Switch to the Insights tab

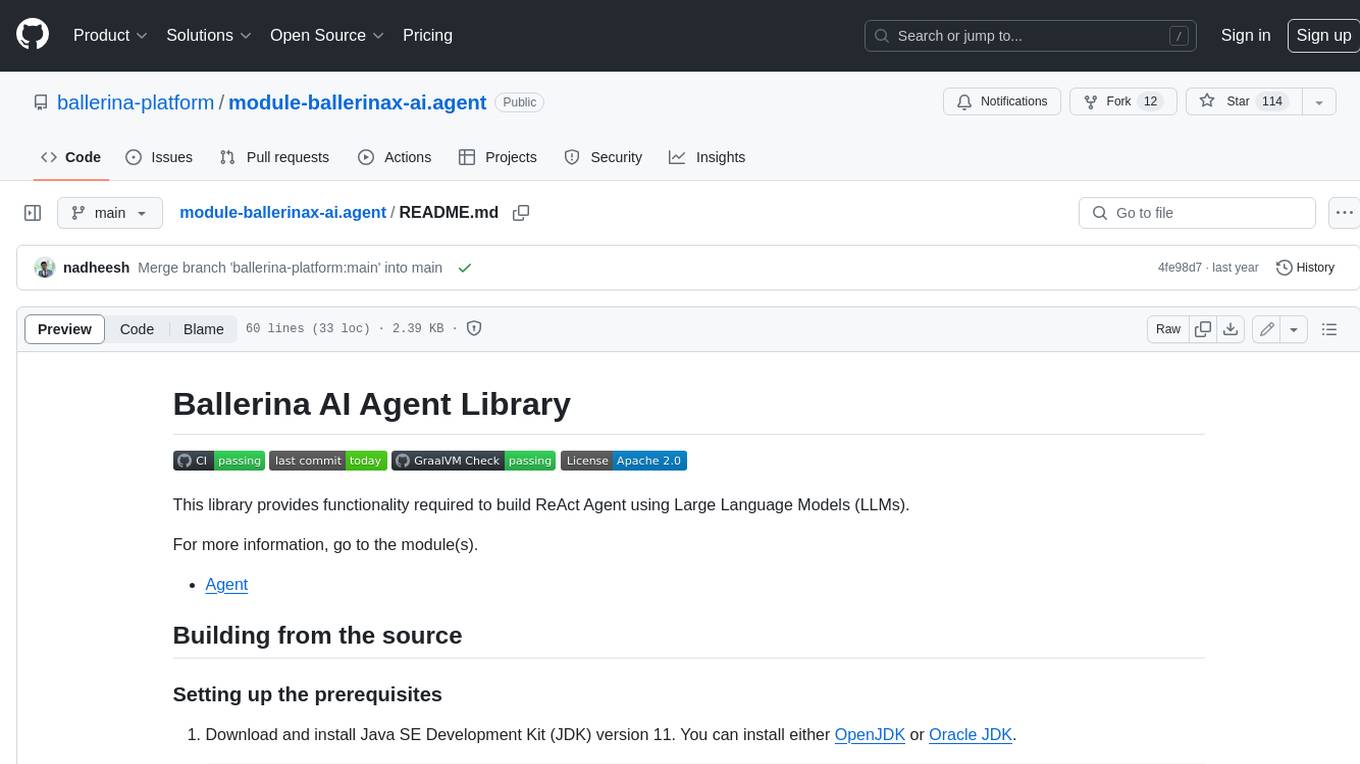coord(707,157)
